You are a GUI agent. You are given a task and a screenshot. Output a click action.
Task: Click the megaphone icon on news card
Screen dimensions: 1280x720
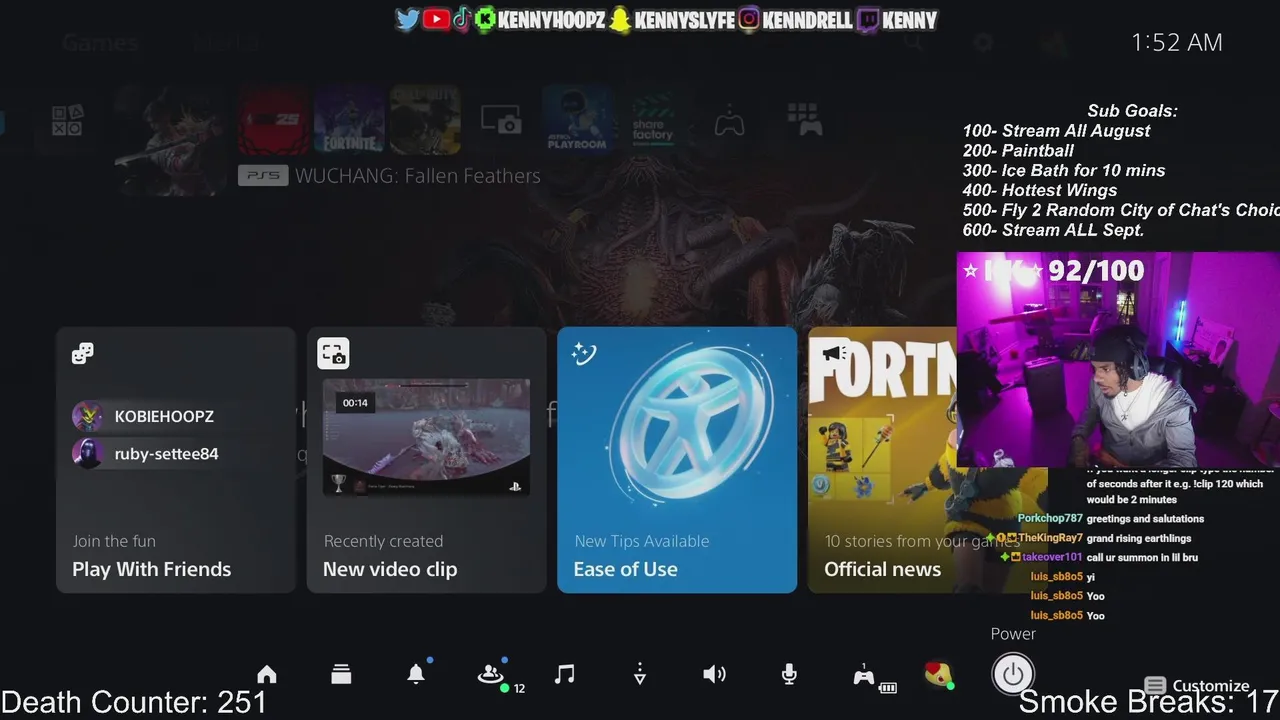(x=834, y=351)
